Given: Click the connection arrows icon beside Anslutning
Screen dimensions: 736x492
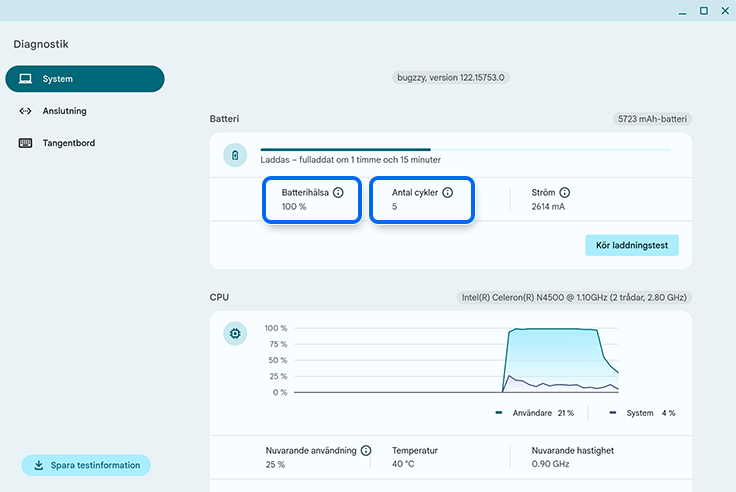Looking at the screenshot, I should tap(25, 111).
